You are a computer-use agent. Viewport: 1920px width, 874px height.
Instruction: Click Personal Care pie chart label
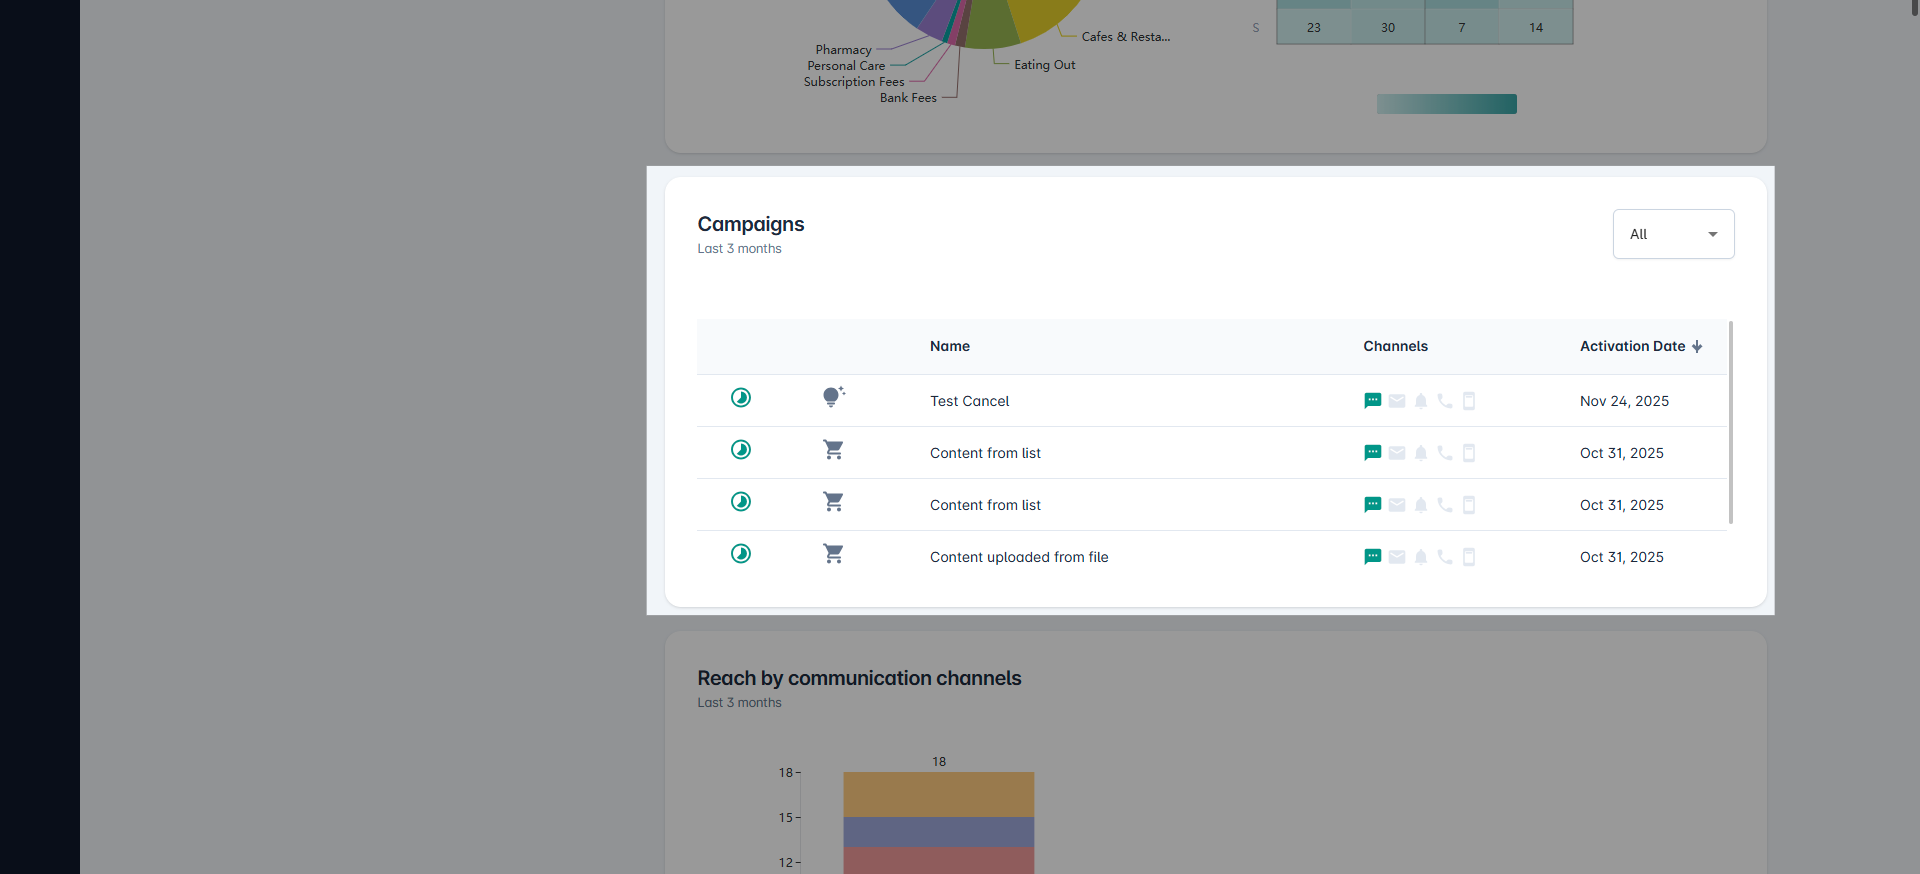point(846,66)
